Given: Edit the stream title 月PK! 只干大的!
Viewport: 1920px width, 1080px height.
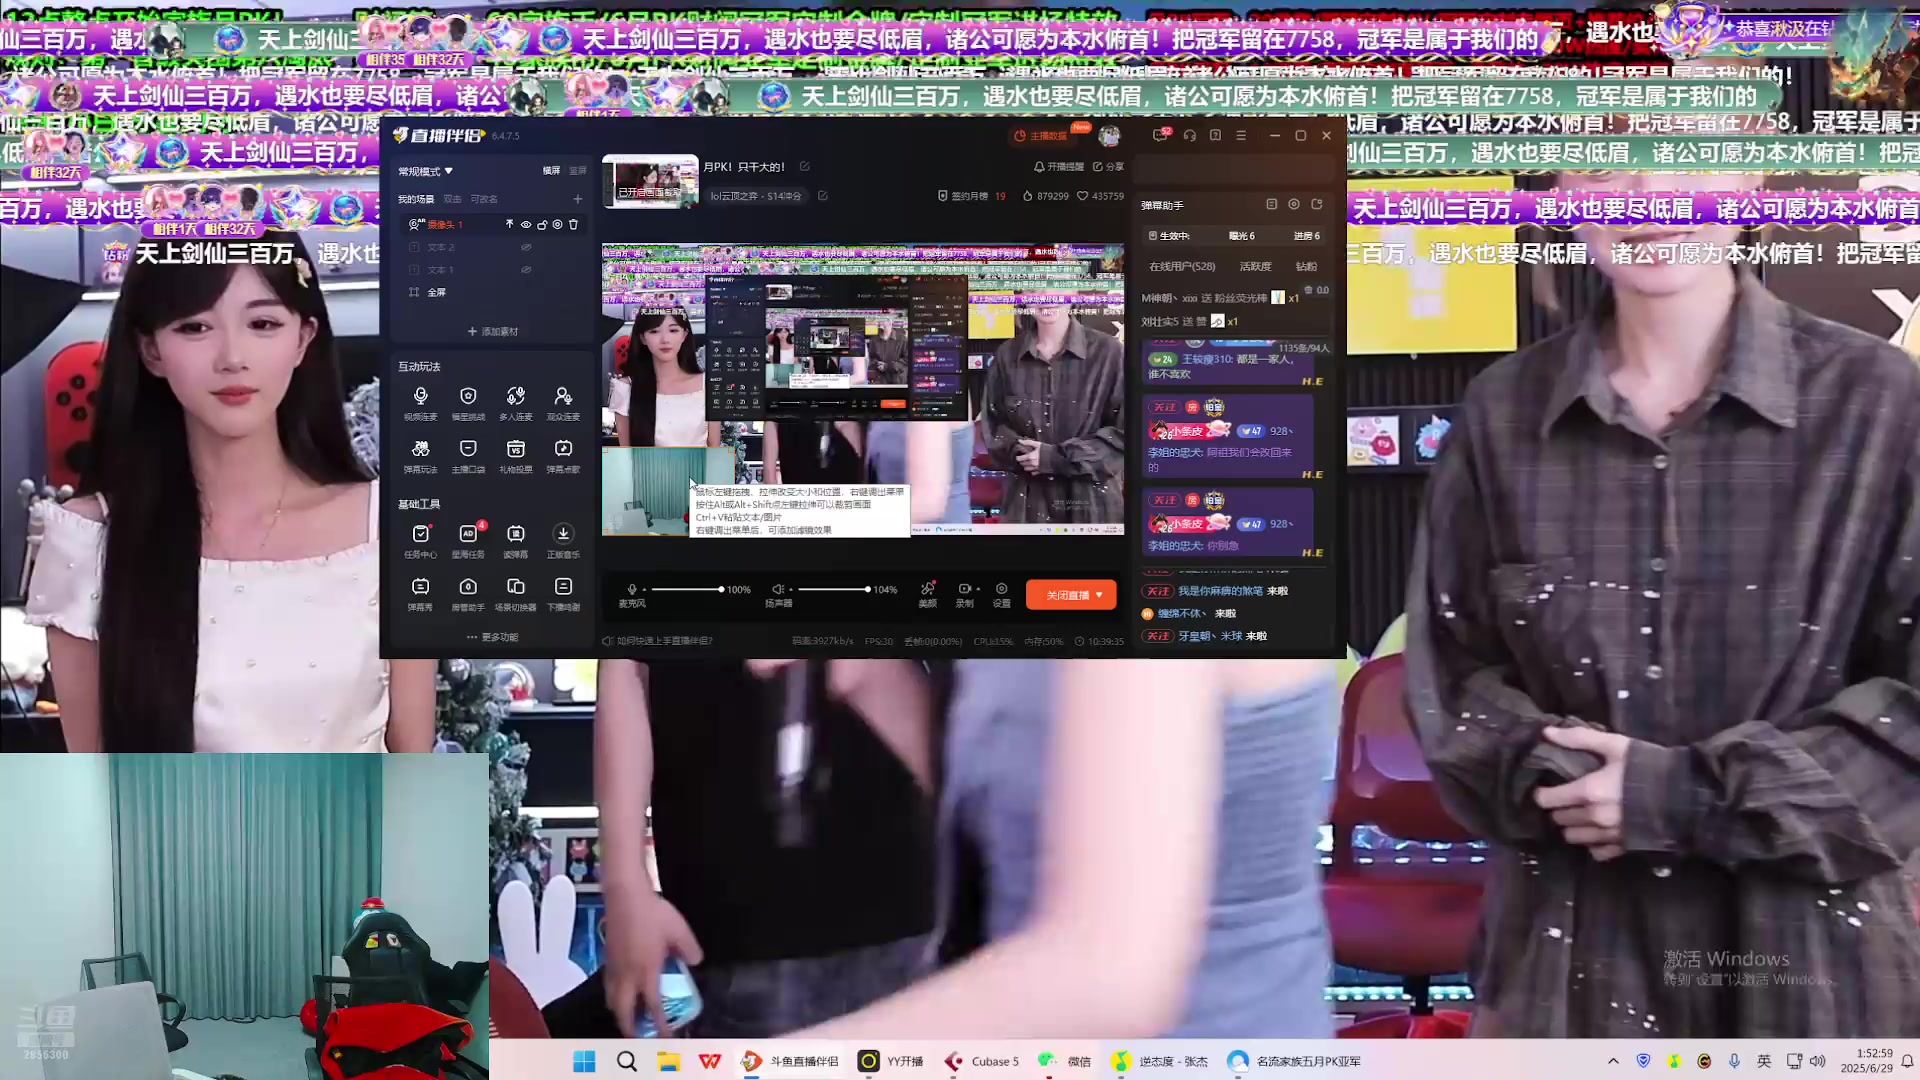Looking at the screenshot, I should click(805, 167).
